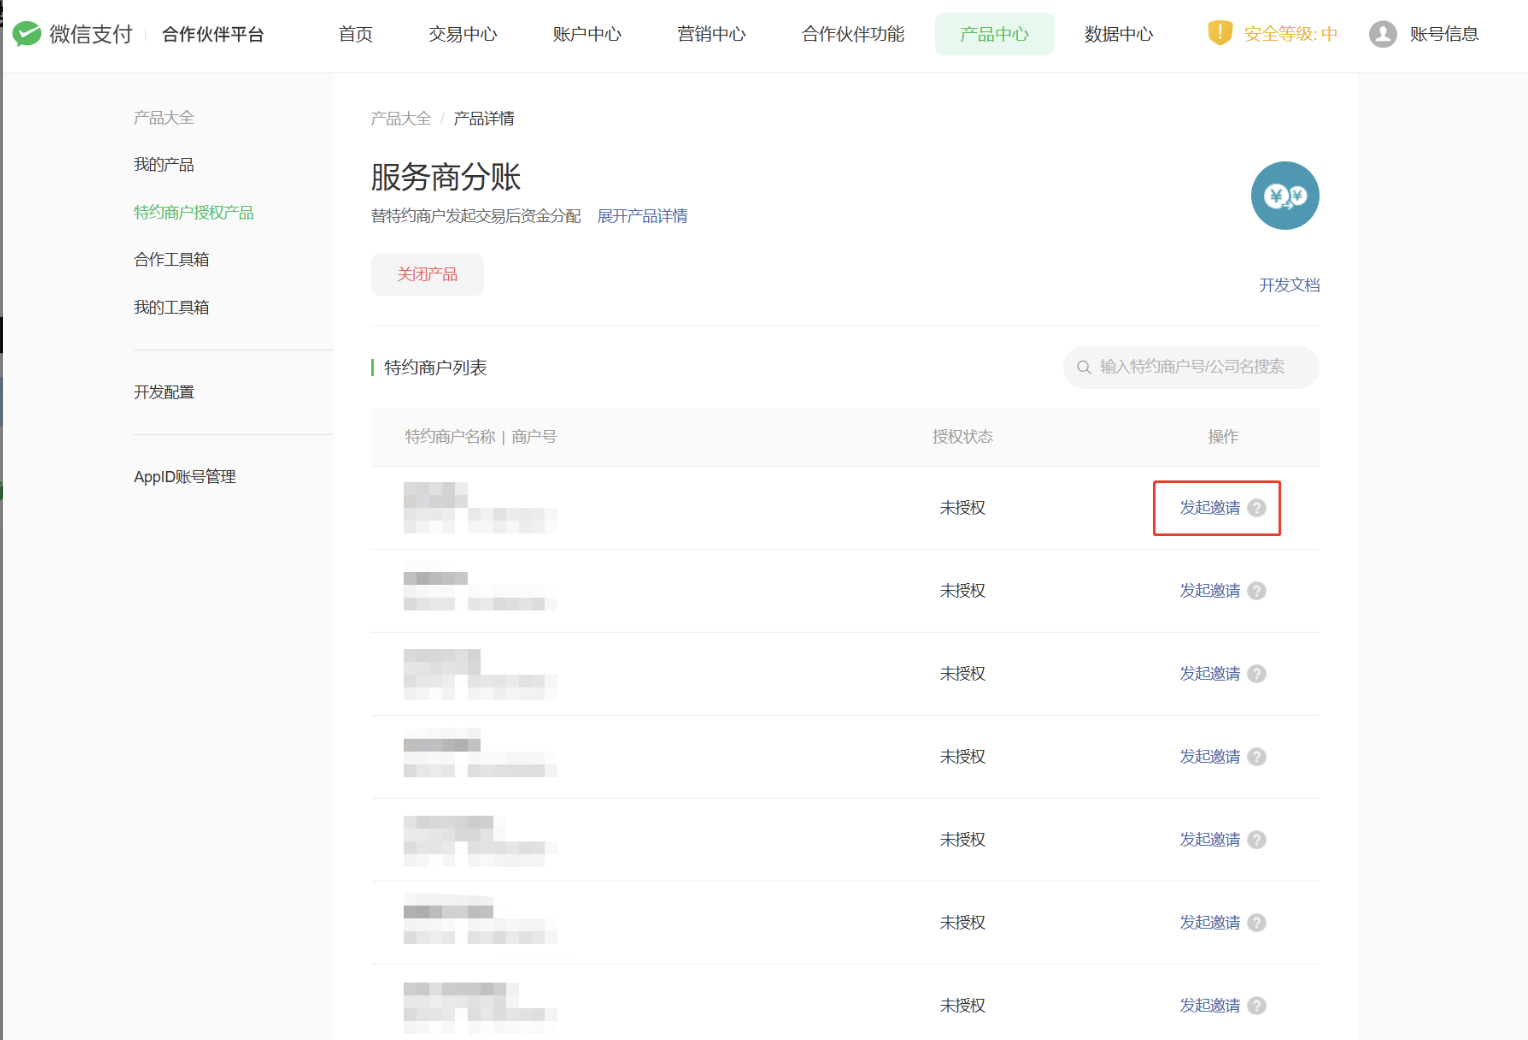Click help icon beside last 发起邀请 link
Image resolution: width=1528 pixels, height=1040 pixels.
[1257, 1006]
